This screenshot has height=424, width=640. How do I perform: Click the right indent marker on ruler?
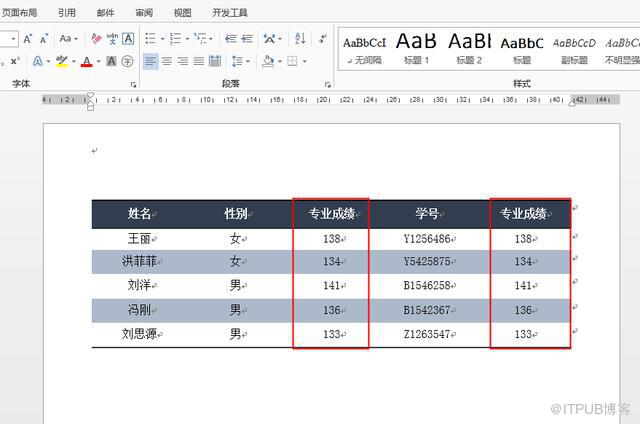(572, 103)
